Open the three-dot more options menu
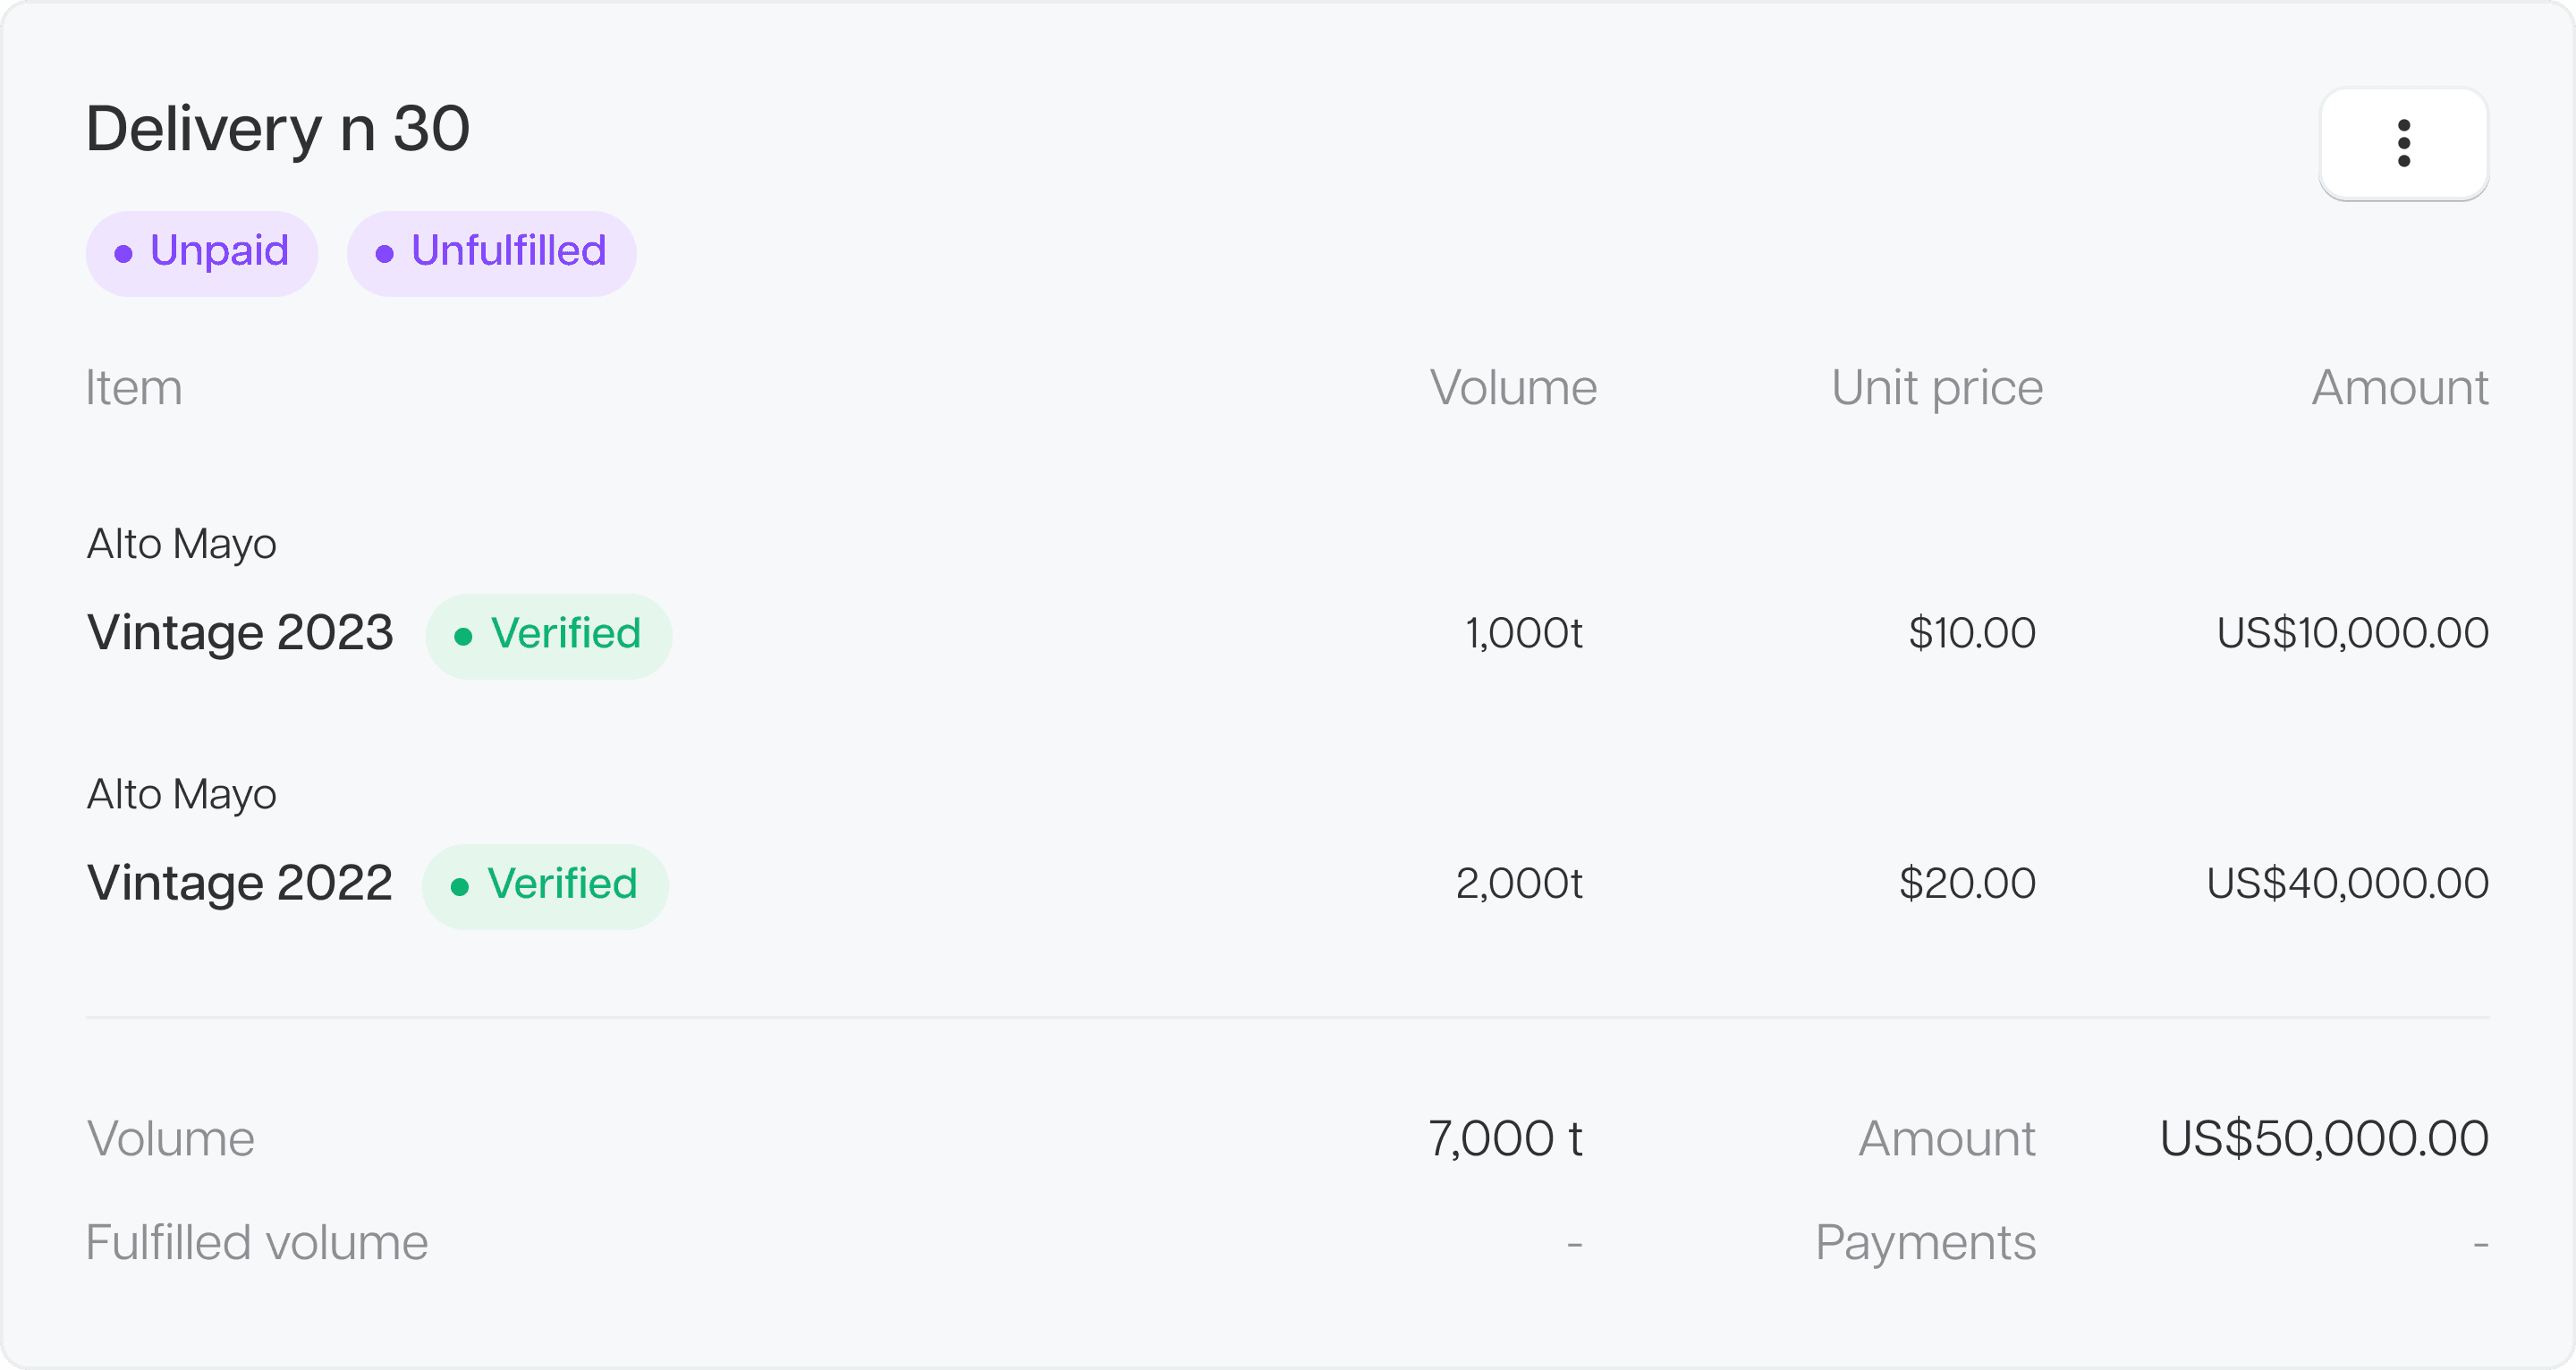This screenshot has height=1370, width=2576. (x=2403, y=143)
